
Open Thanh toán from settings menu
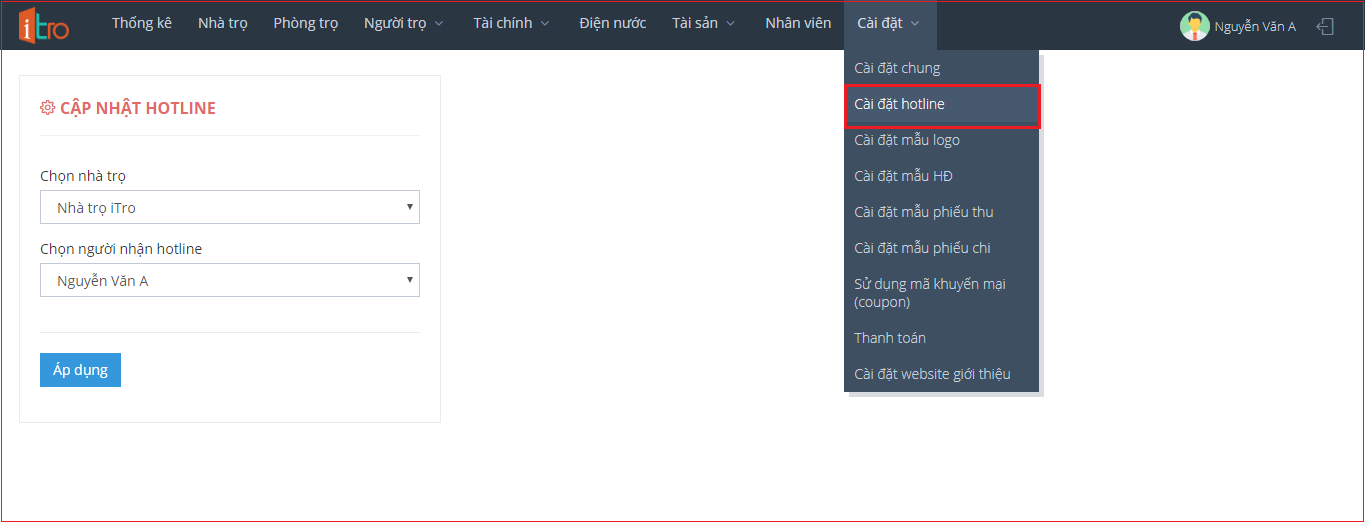pyautogui.click(x=889, y=338)
